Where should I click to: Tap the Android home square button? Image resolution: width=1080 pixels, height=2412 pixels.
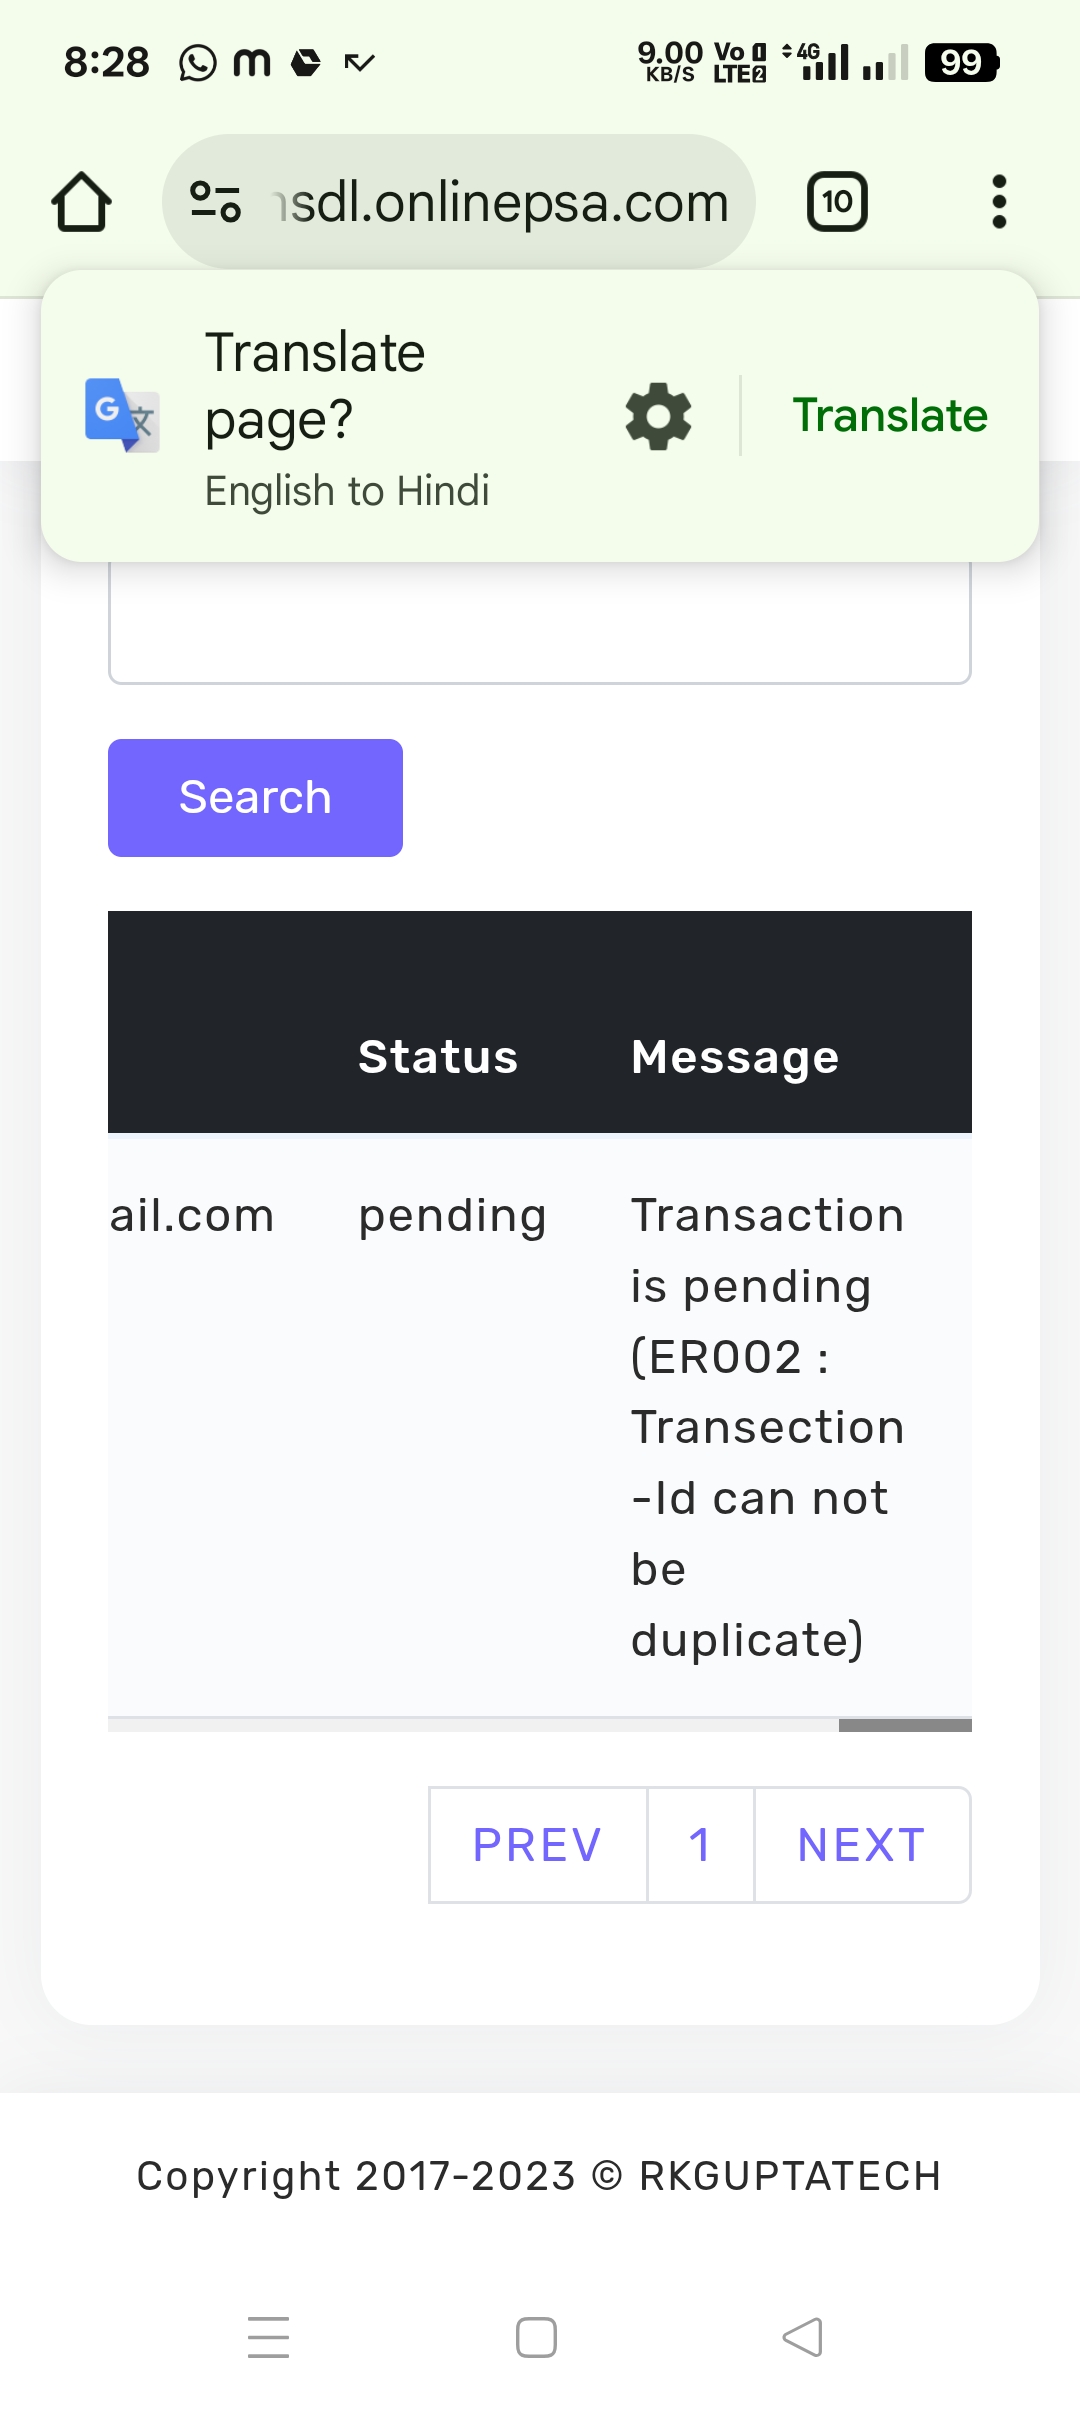point(536,2337)
